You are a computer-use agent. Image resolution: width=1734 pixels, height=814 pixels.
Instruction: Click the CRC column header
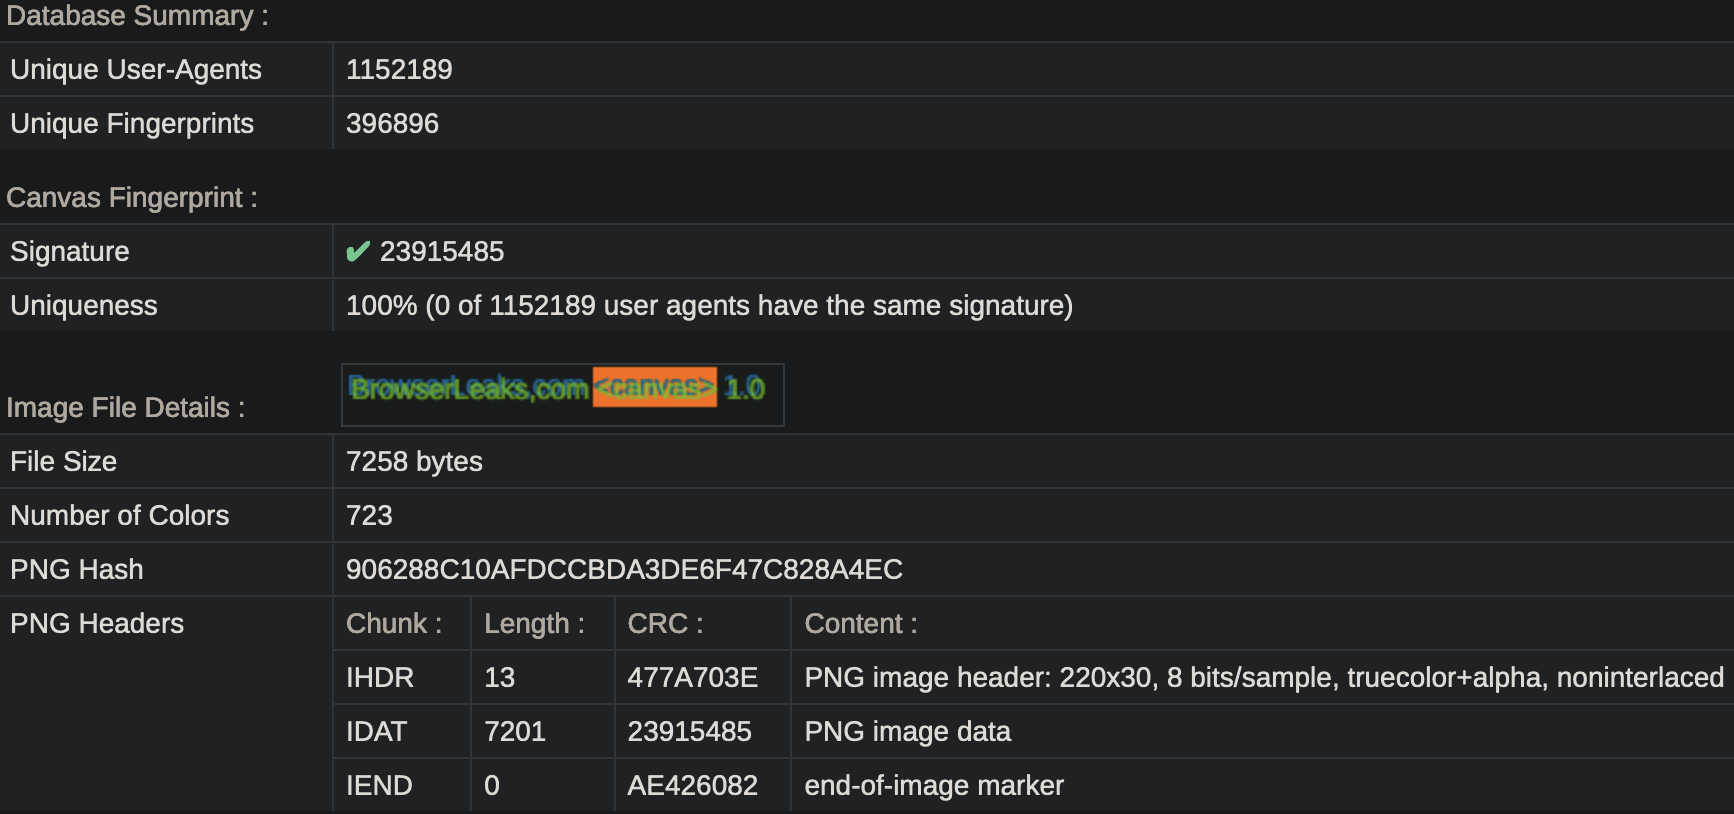(665, 624)
